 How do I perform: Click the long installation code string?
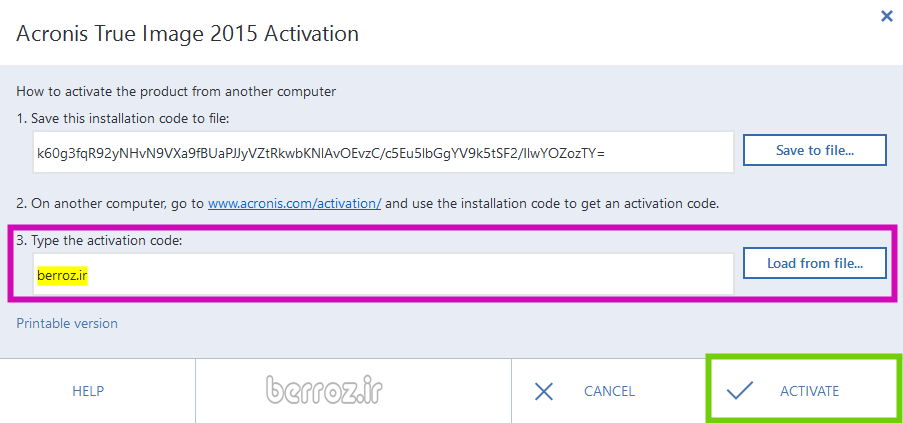coord(320,152)
